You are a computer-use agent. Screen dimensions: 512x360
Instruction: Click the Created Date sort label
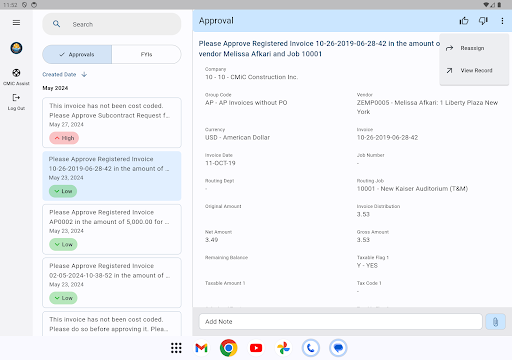pos(59,74)
